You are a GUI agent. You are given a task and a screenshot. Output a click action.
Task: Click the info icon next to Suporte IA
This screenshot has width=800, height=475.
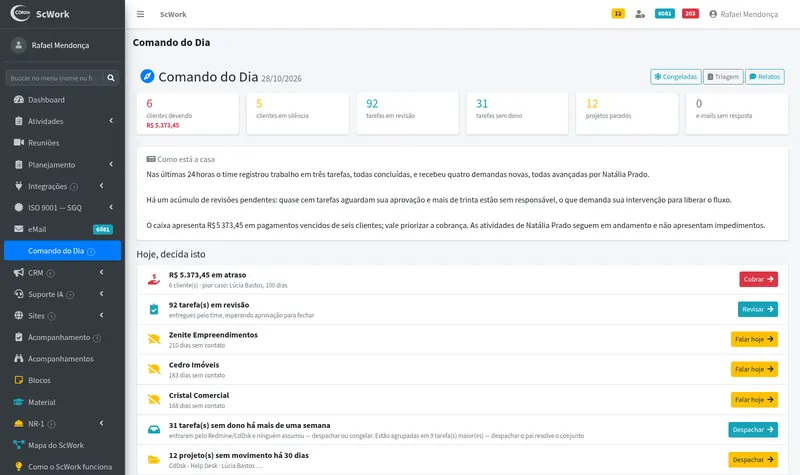click(70, 295)
